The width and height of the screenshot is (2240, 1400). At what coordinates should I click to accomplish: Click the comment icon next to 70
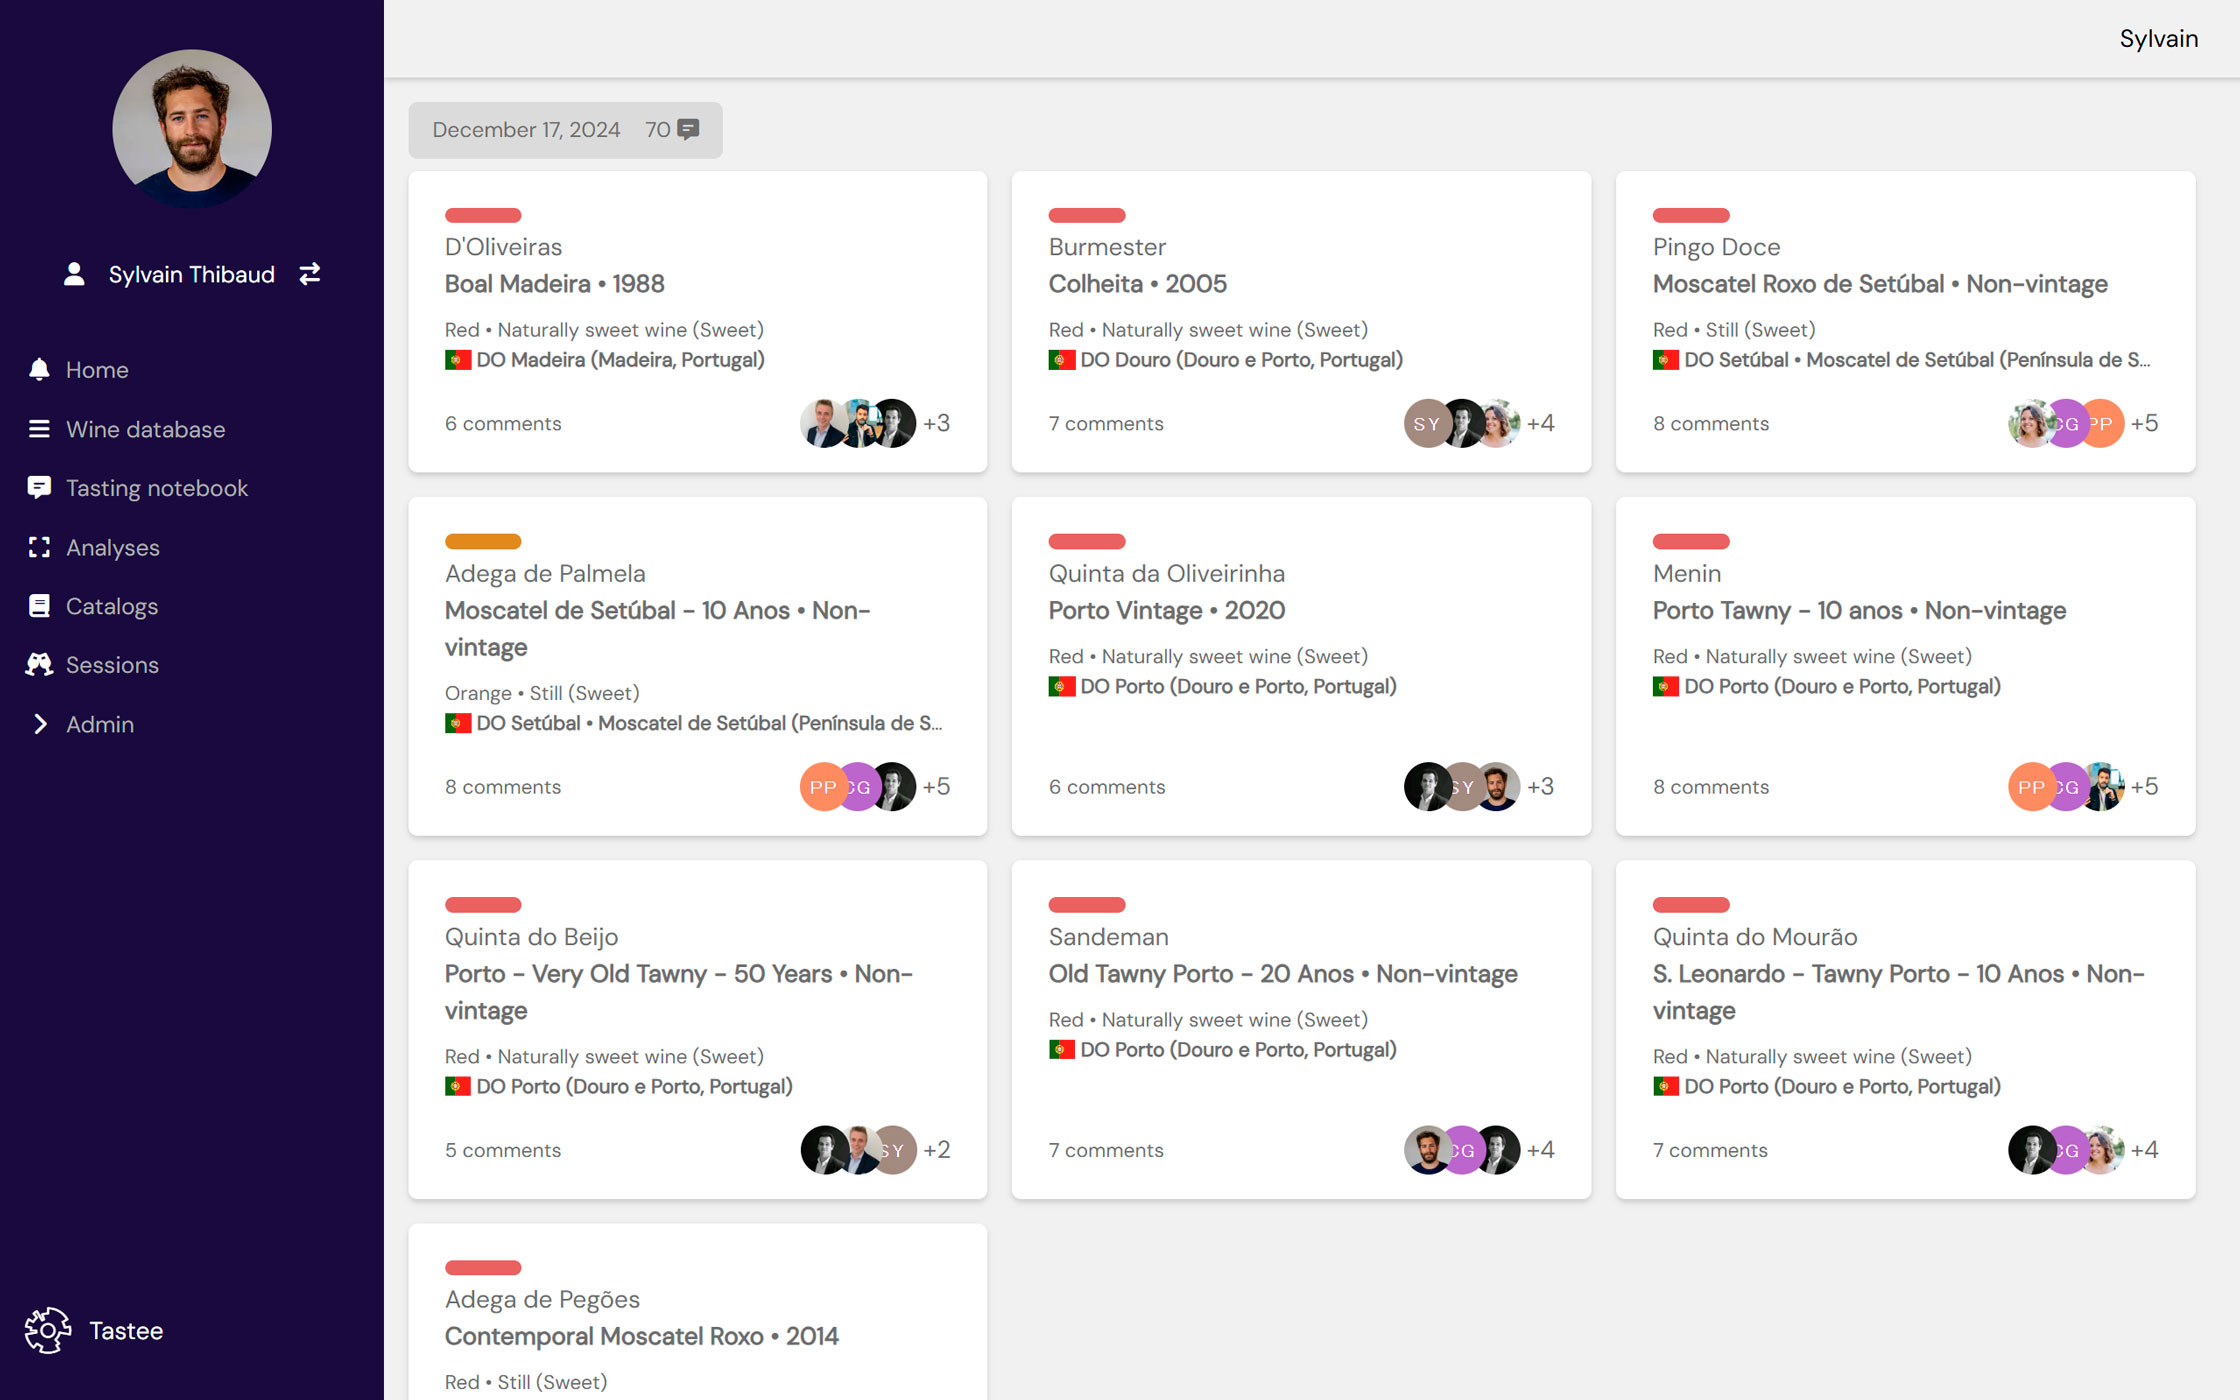coord(688,130)
